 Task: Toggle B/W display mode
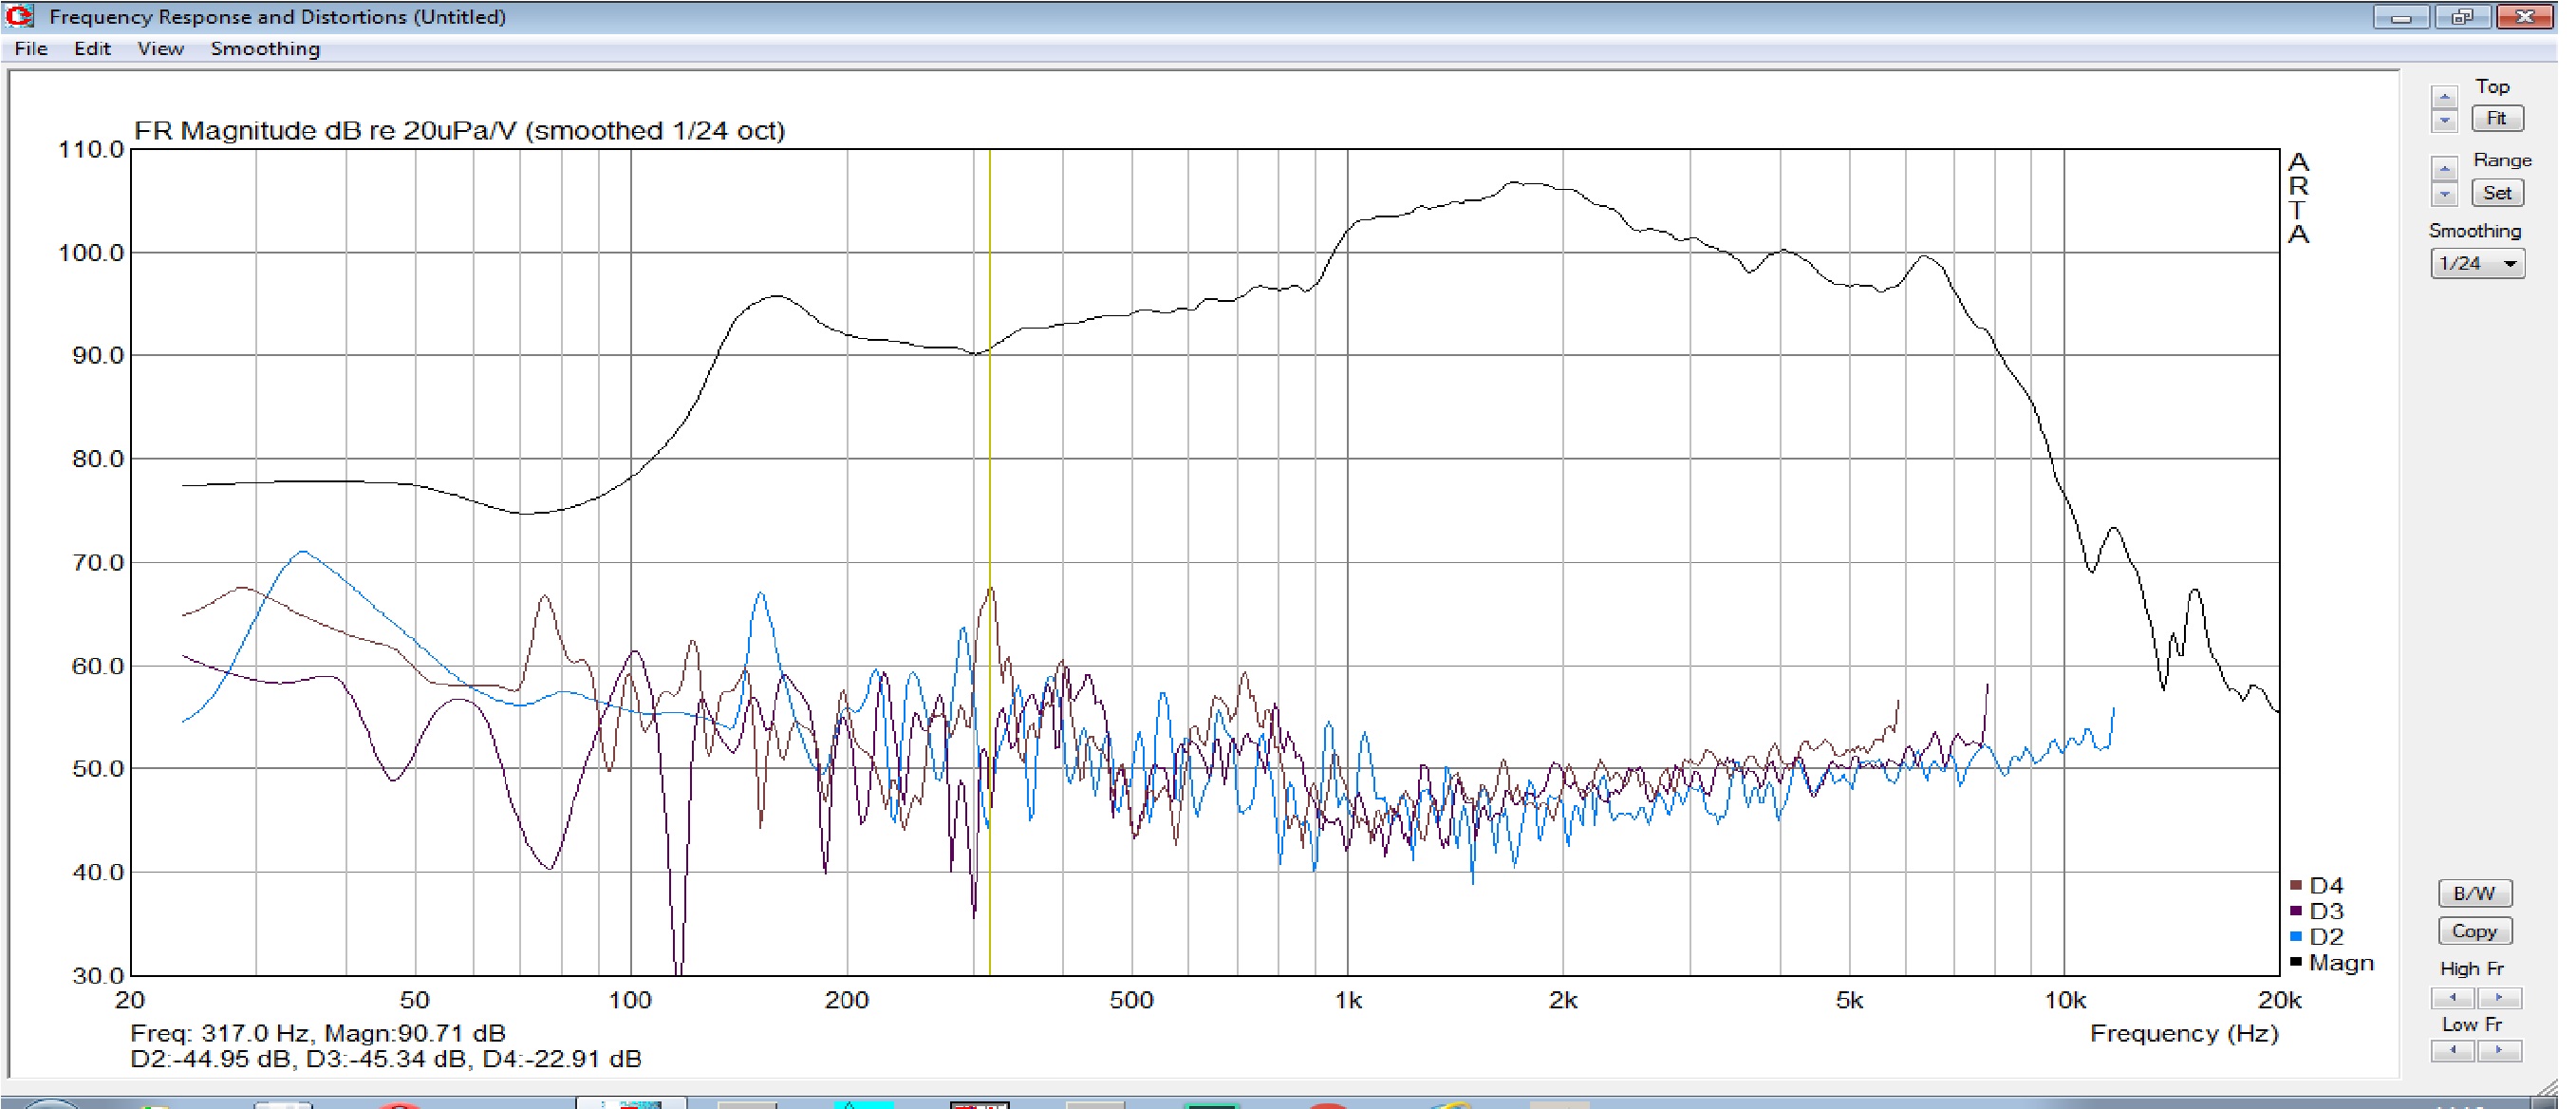(x=2474, y=893)
